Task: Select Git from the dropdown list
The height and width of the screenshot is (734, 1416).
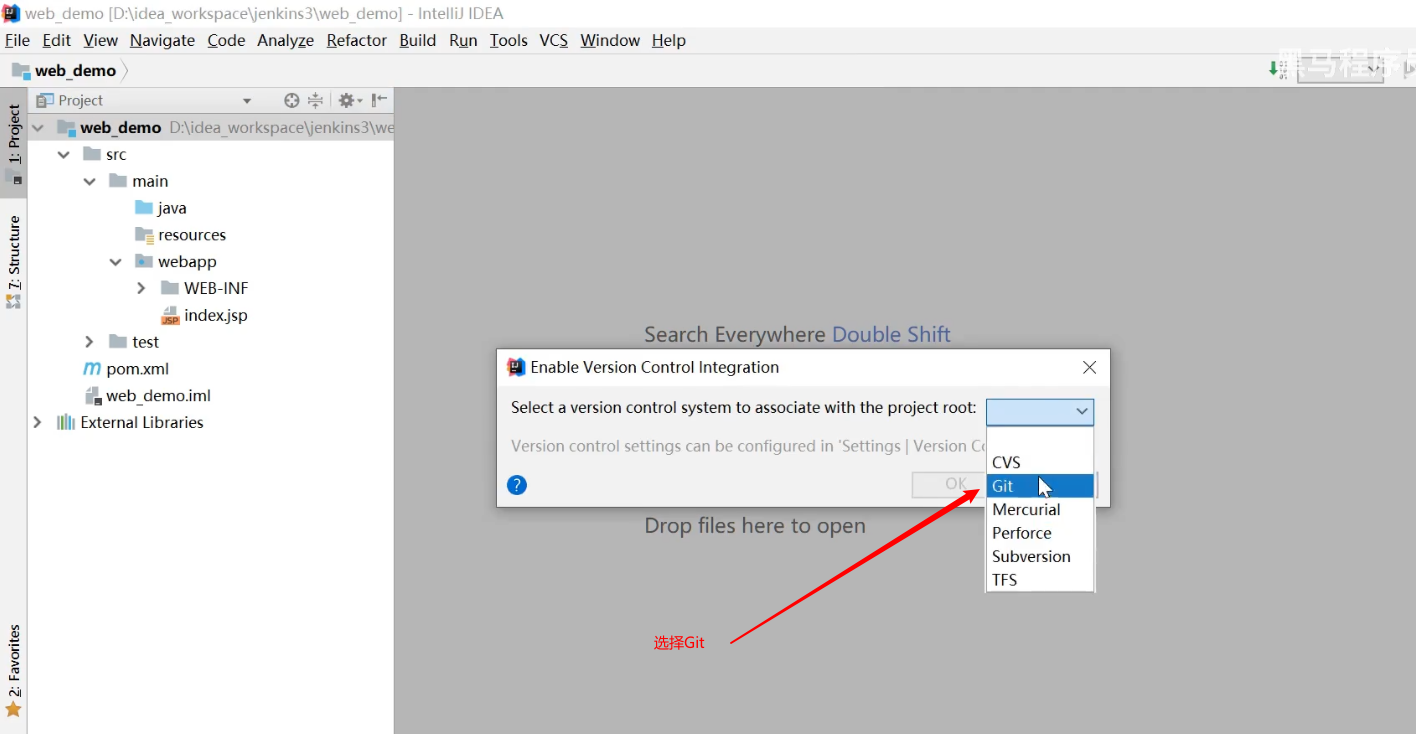Action: 1040,486
